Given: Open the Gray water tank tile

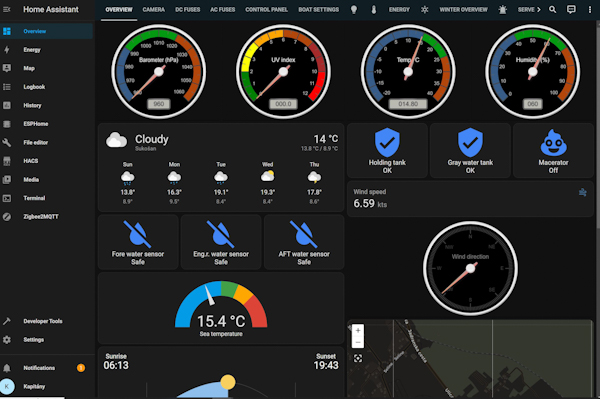Looking at the screenshot, I should [x=470, y=151].
